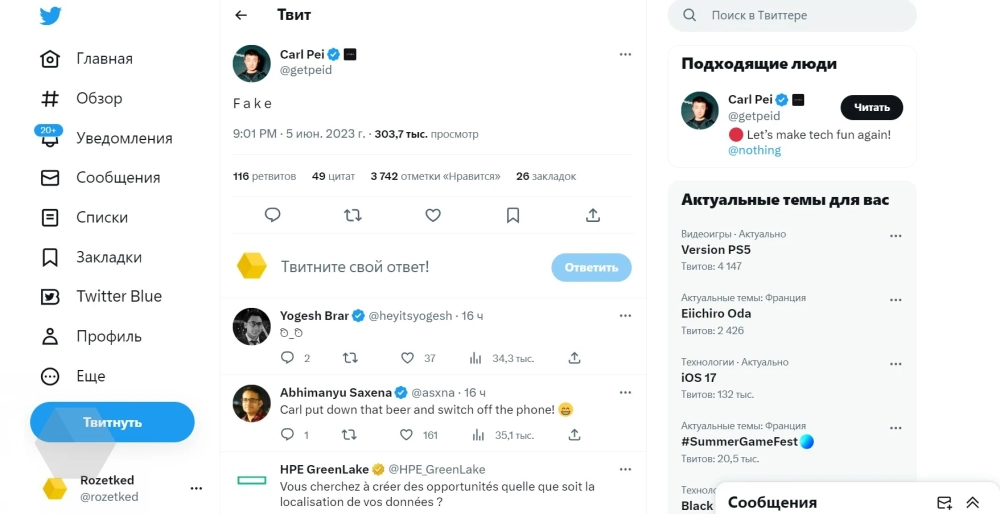Bookmark Carl Pei's tweet
The height and width of the screenshot is (514, 1000).
[x=513, y=215]
